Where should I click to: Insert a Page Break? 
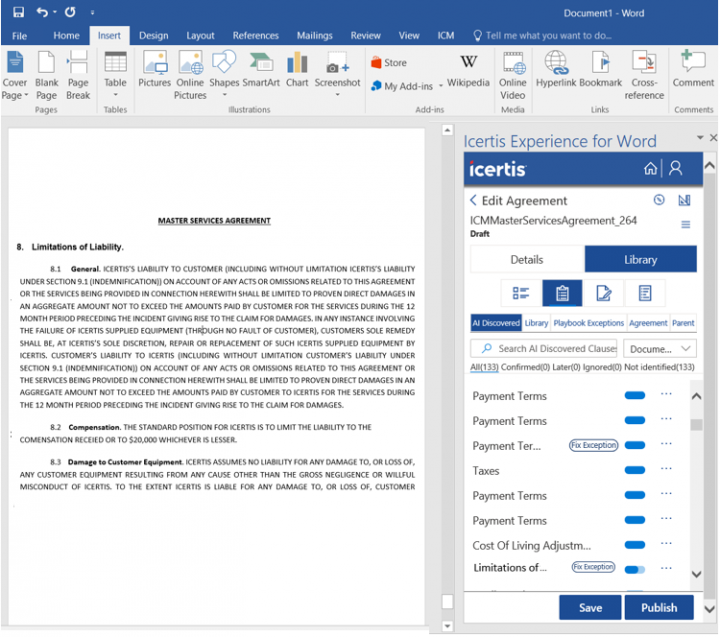click(x=78, y=76)
